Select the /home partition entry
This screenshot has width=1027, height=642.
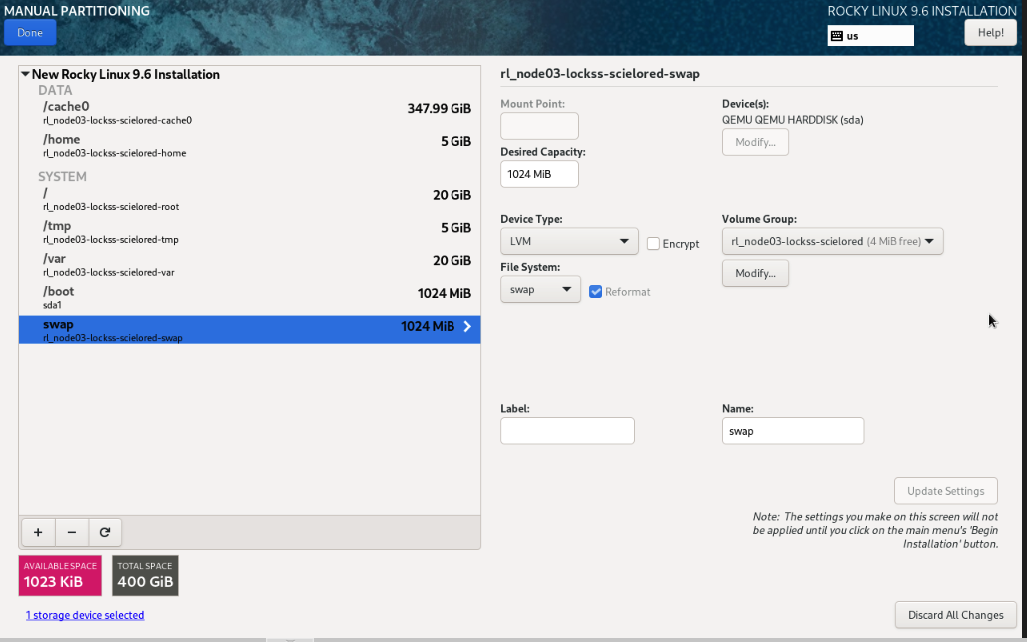249,146
